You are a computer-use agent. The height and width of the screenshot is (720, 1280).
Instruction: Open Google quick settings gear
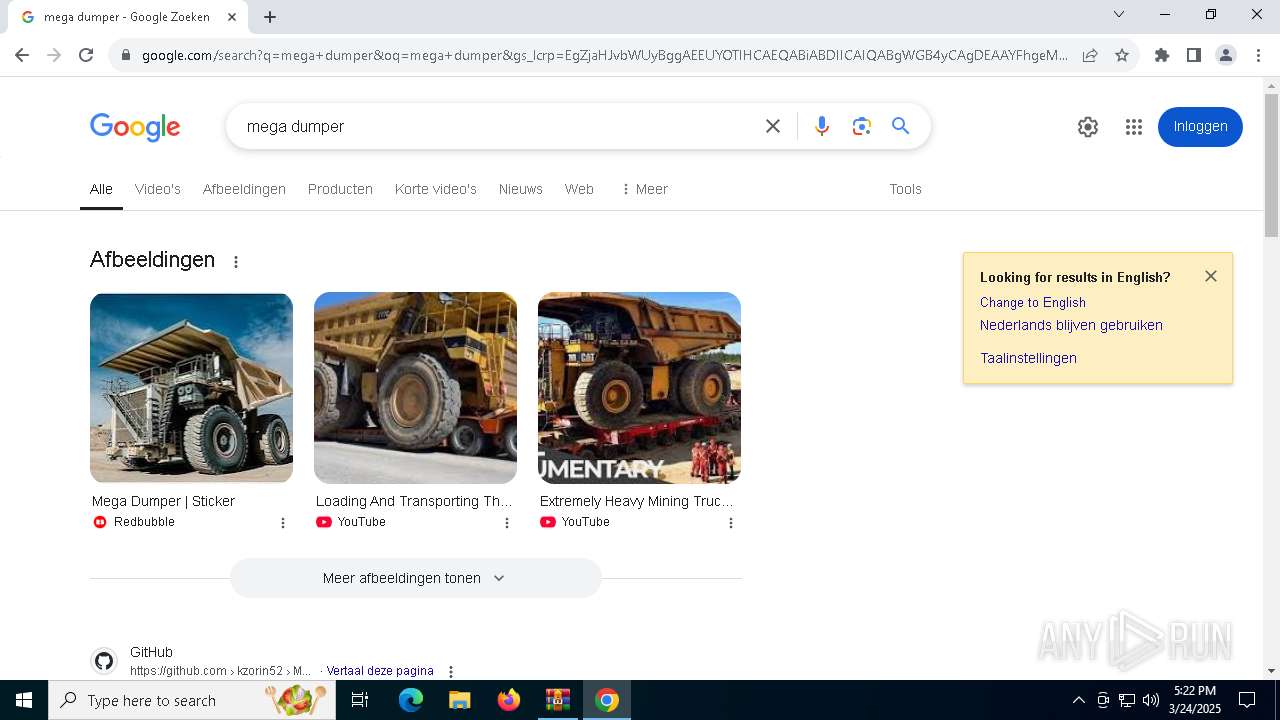(x=1088, y=127)
